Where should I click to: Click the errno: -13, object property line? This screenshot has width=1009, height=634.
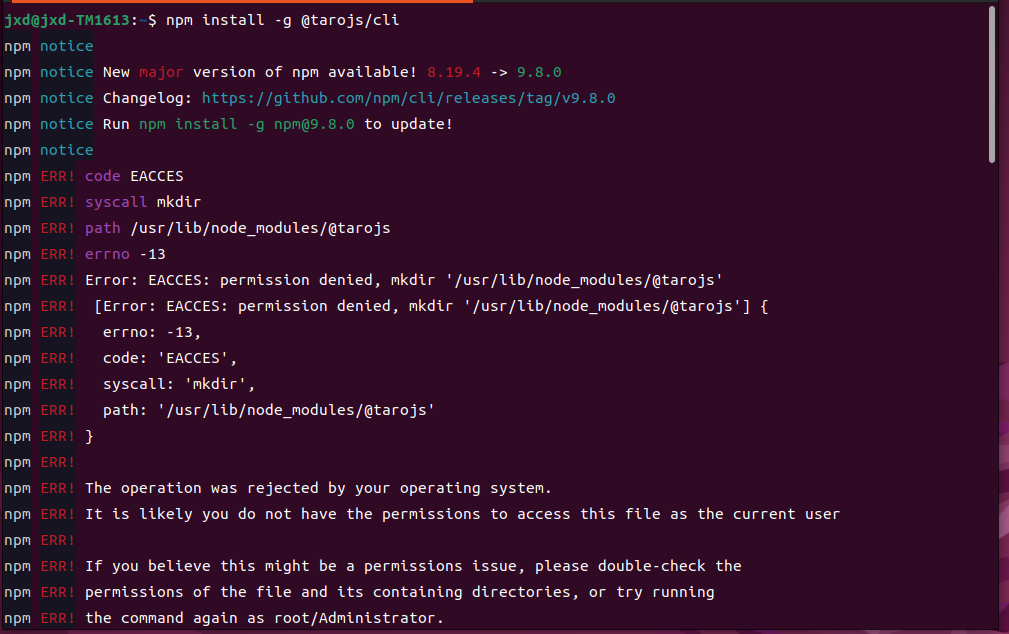coord(152,332)
